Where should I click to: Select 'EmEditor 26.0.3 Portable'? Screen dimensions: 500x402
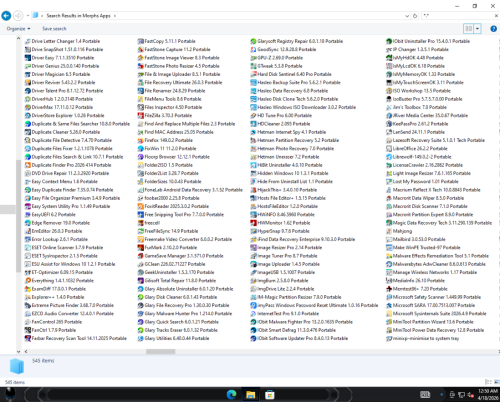coord(54,231)
